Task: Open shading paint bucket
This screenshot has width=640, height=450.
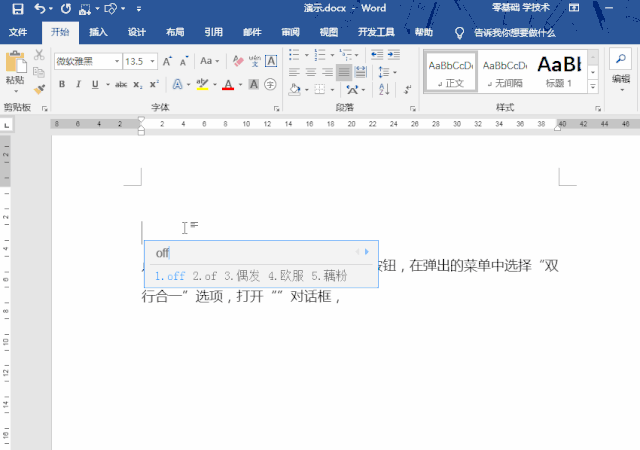Action: 294,89
